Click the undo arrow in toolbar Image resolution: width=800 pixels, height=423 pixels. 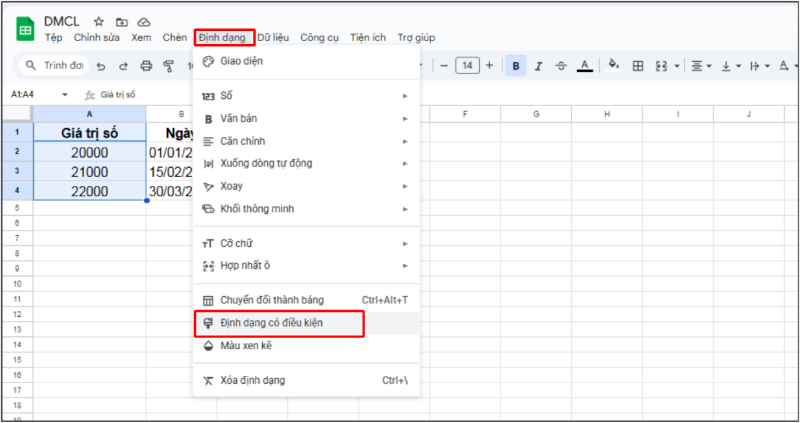coord(101,66)
